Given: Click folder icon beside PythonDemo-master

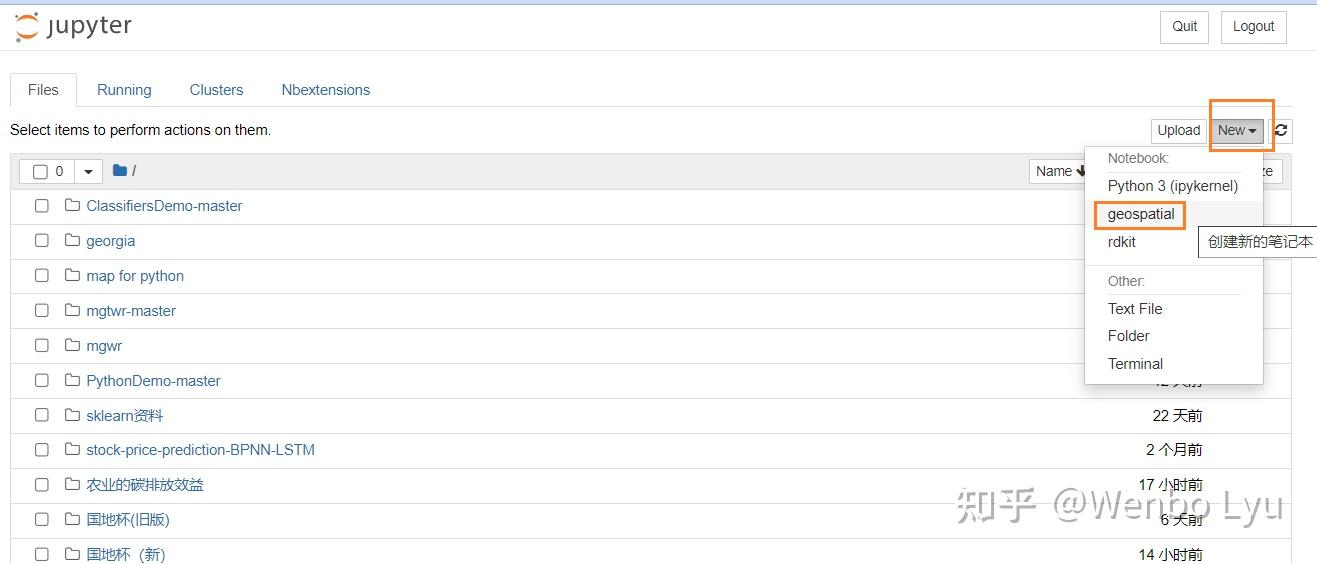Looking at the screenshot, I should 72,380.
